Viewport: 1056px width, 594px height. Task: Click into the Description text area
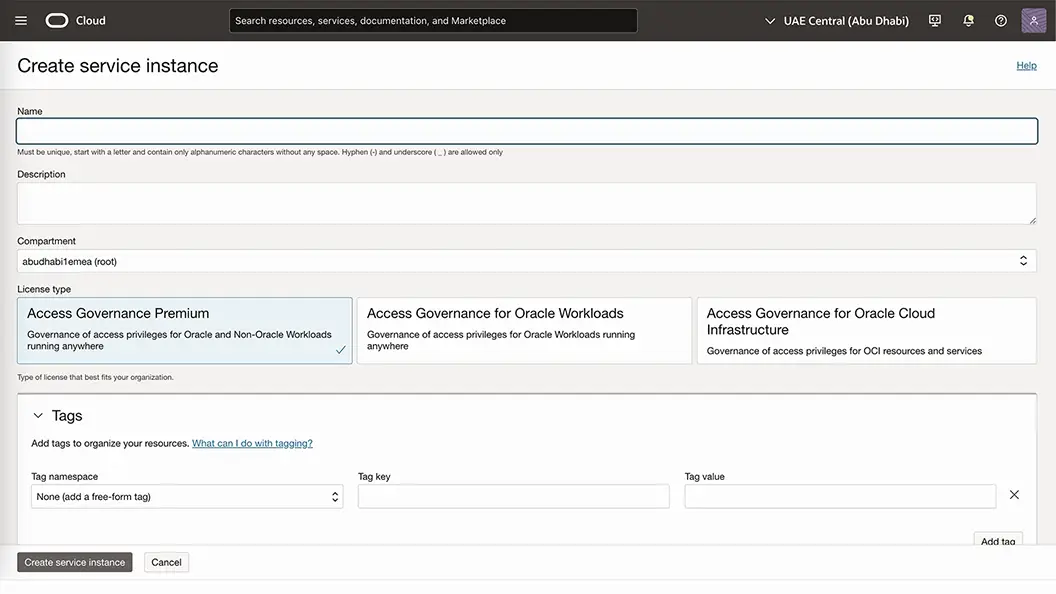527,203
